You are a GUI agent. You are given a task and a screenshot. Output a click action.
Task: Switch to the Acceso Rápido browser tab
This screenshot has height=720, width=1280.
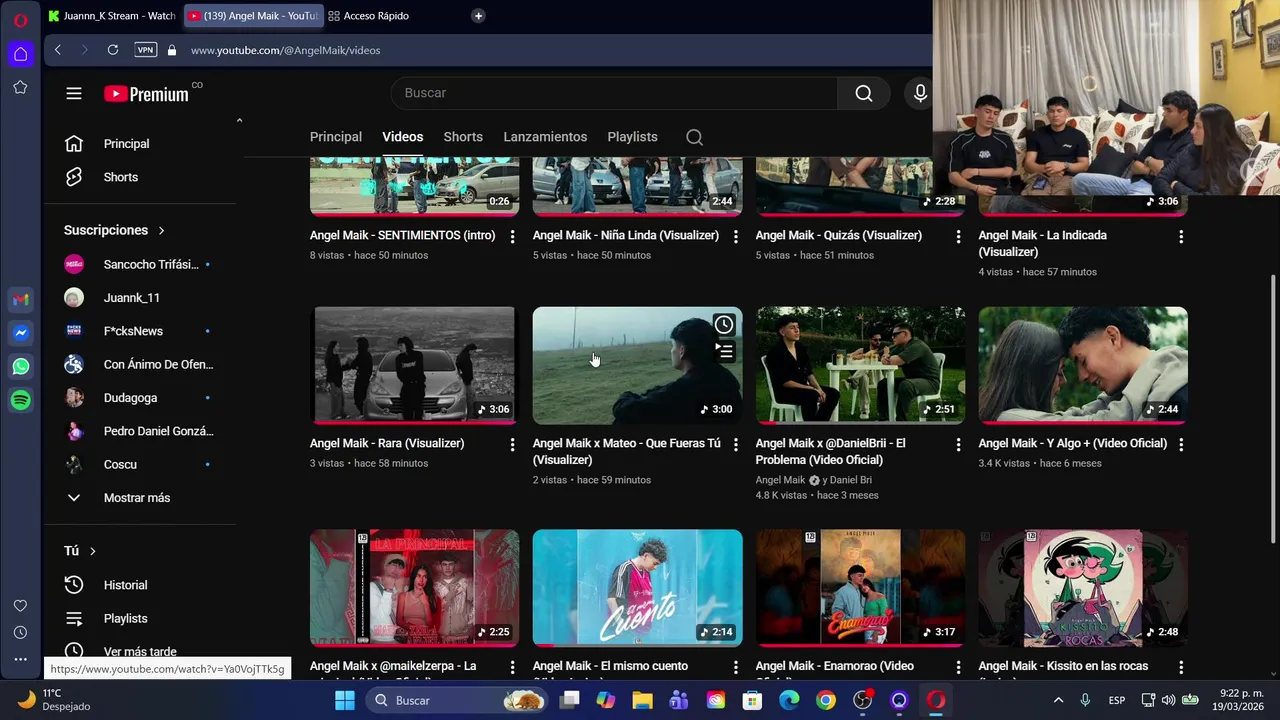pyautogui.click(x=376, y=16)
